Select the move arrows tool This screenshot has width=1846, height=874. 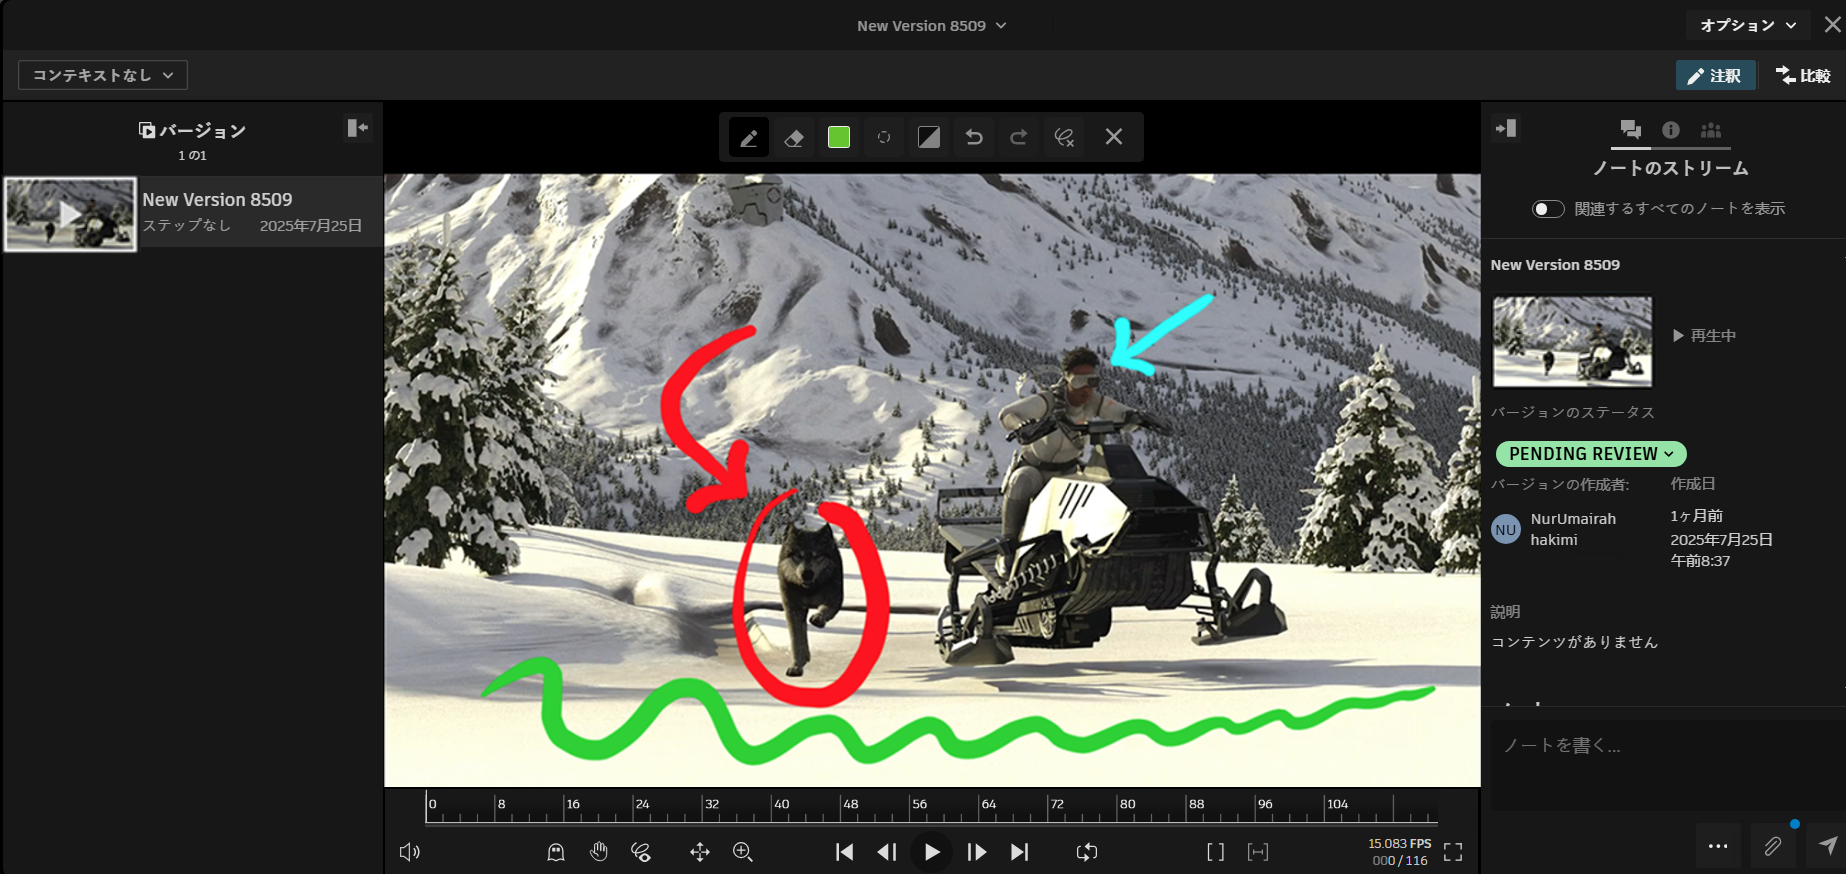tap(700, 852)
